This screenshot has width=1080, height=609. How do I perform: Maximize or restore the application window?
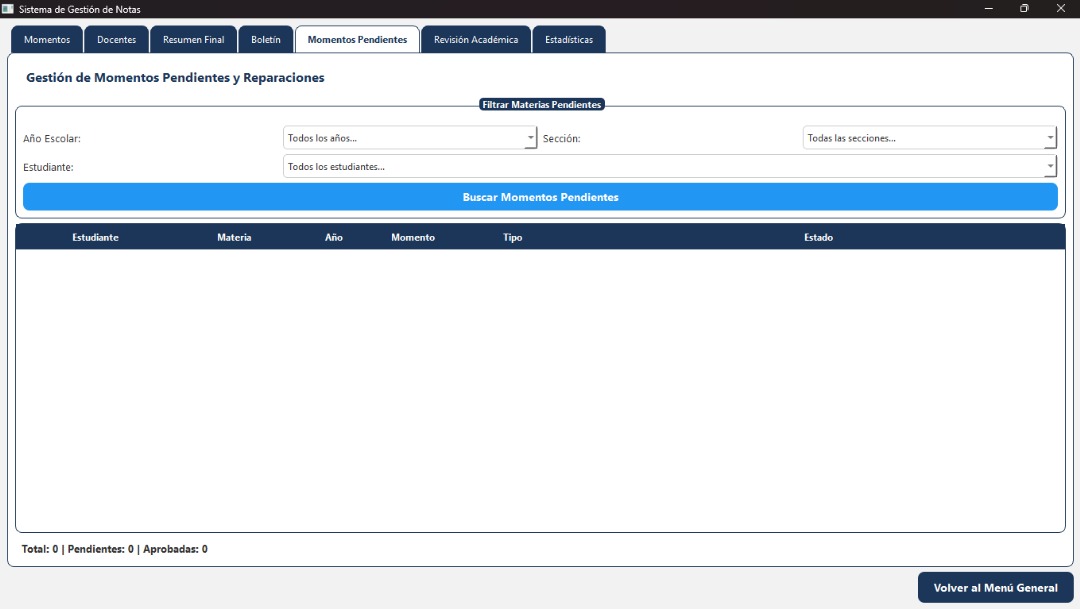coord(1024,9)
